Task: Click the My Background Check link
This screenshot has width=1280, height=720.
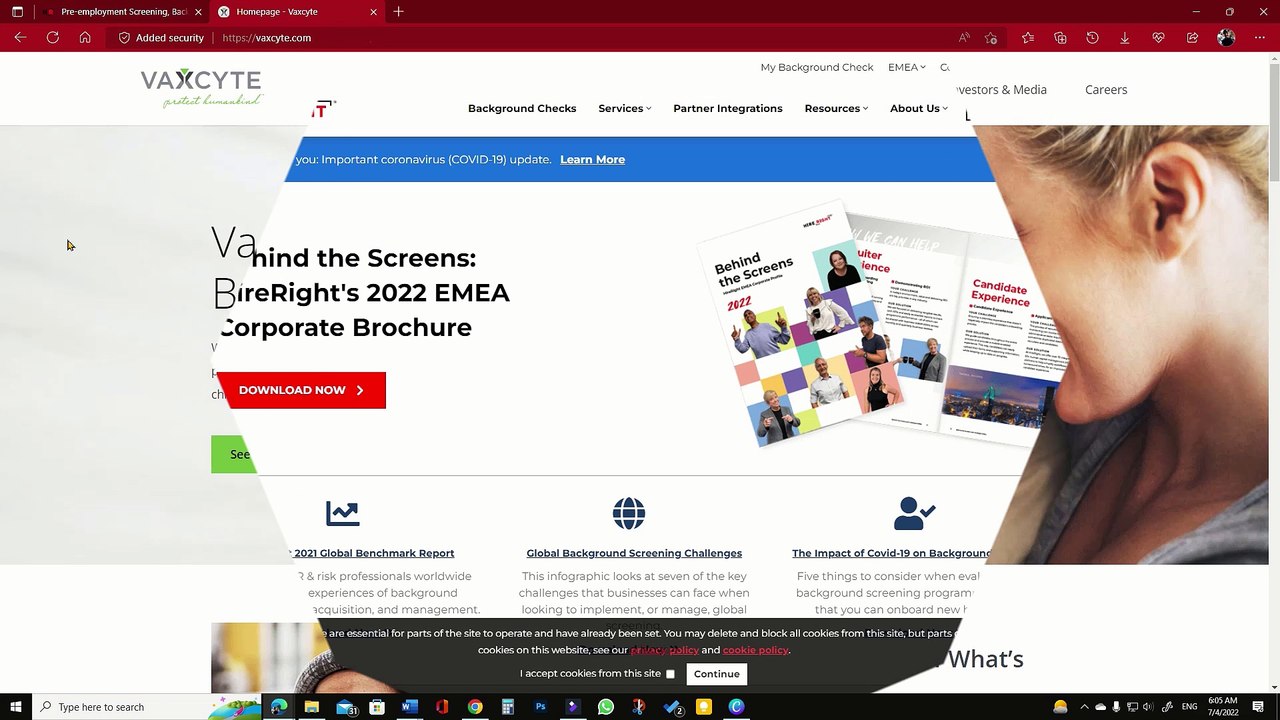Action: 817,67
